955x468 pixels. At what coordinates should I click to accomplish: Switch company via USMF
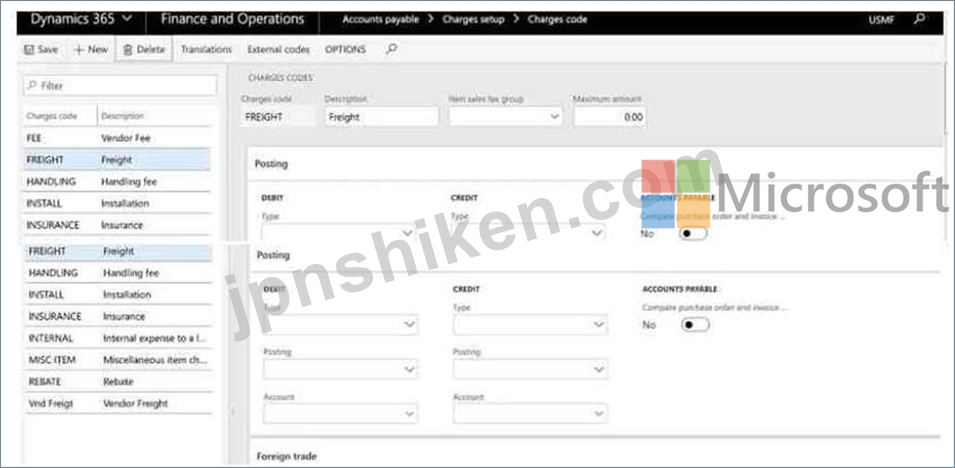881,20
